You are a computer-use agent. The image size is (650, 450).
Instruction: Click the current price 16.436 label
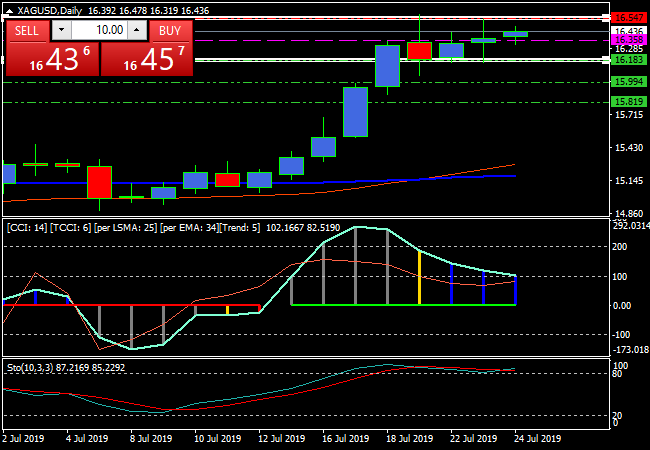(626, 31)
